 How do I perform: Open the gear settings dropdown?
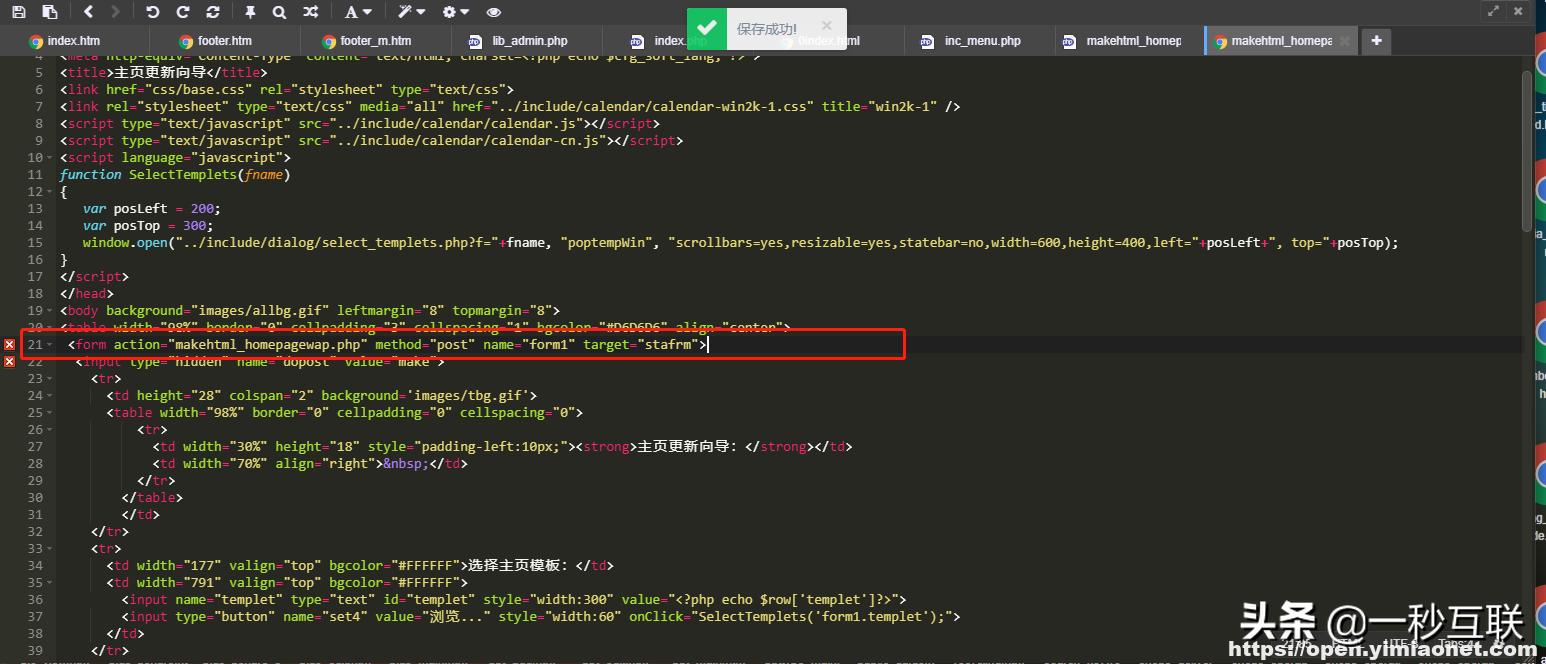click(x=455, y=12)
